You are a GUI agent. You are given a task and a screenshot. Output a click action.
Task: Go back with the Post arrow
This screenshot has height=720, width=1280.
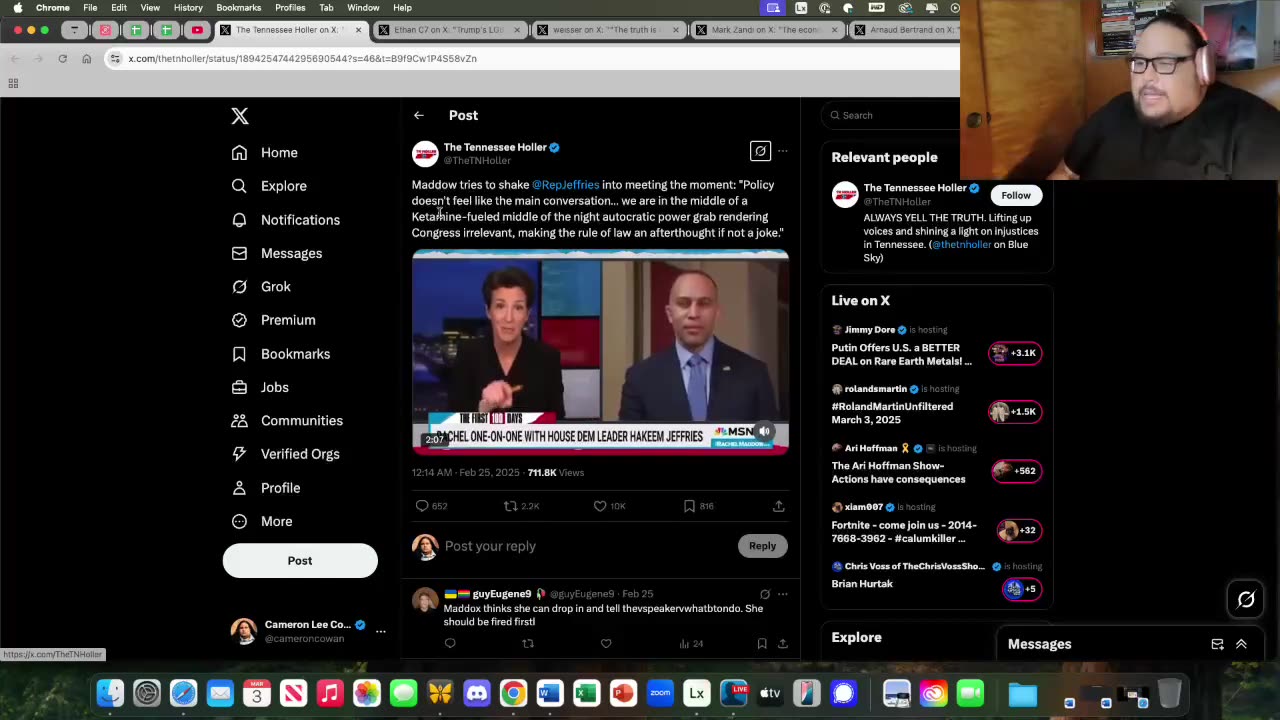(419, 115)
